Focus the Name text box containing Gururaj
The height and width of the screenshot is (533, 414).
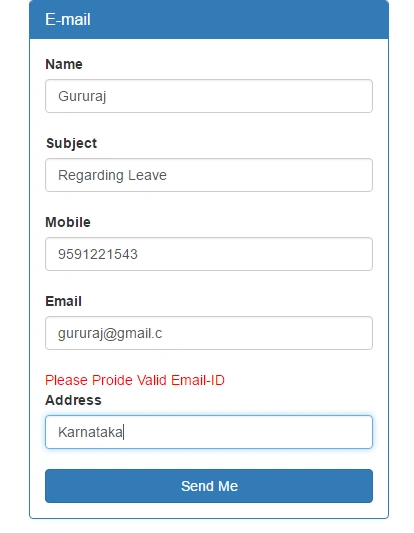[x=209, y=96]
